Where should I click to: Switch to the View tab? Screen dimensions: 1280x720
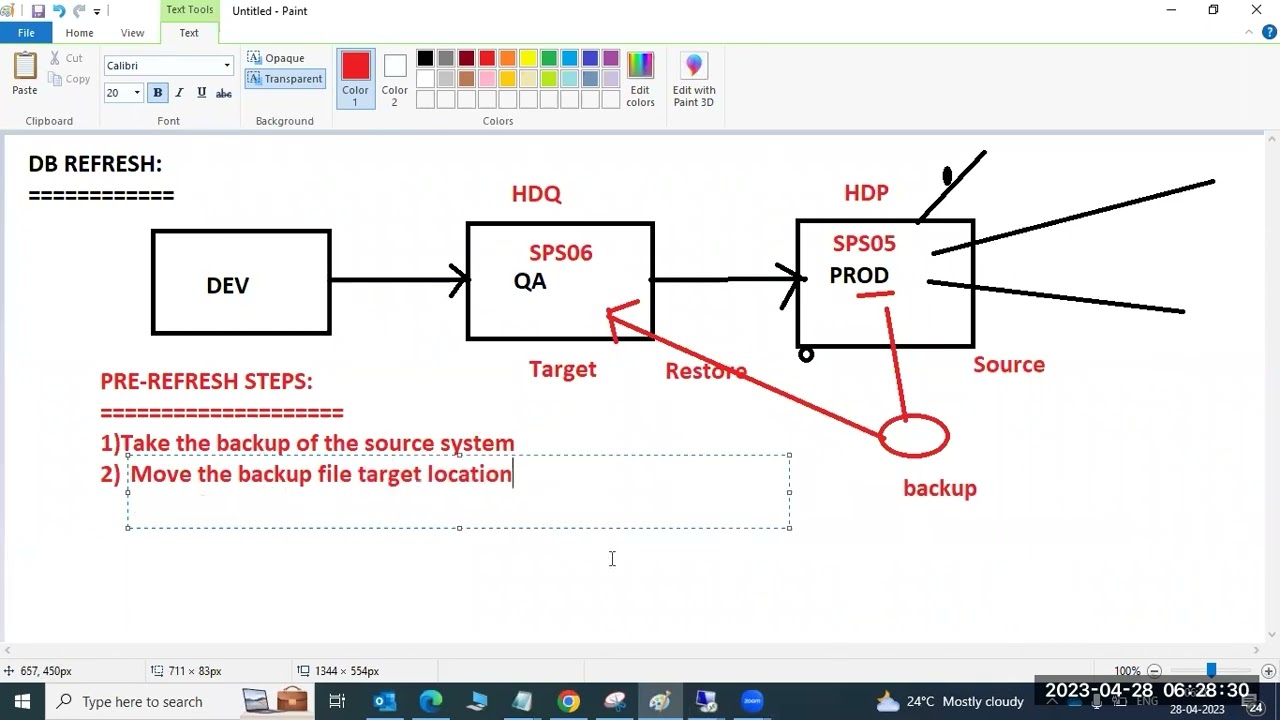(132, 33)
